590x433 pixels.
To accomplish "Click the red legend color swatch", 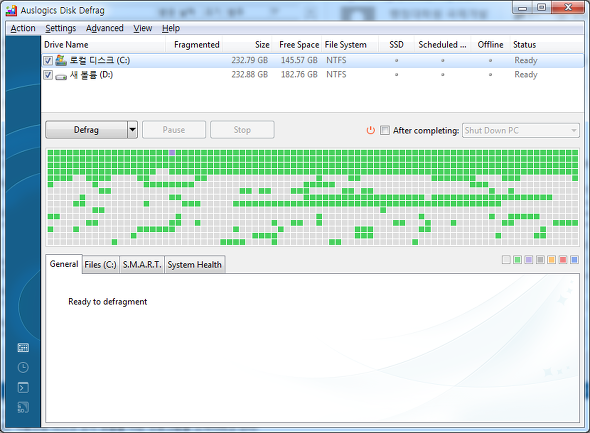I will click(563, 260).
